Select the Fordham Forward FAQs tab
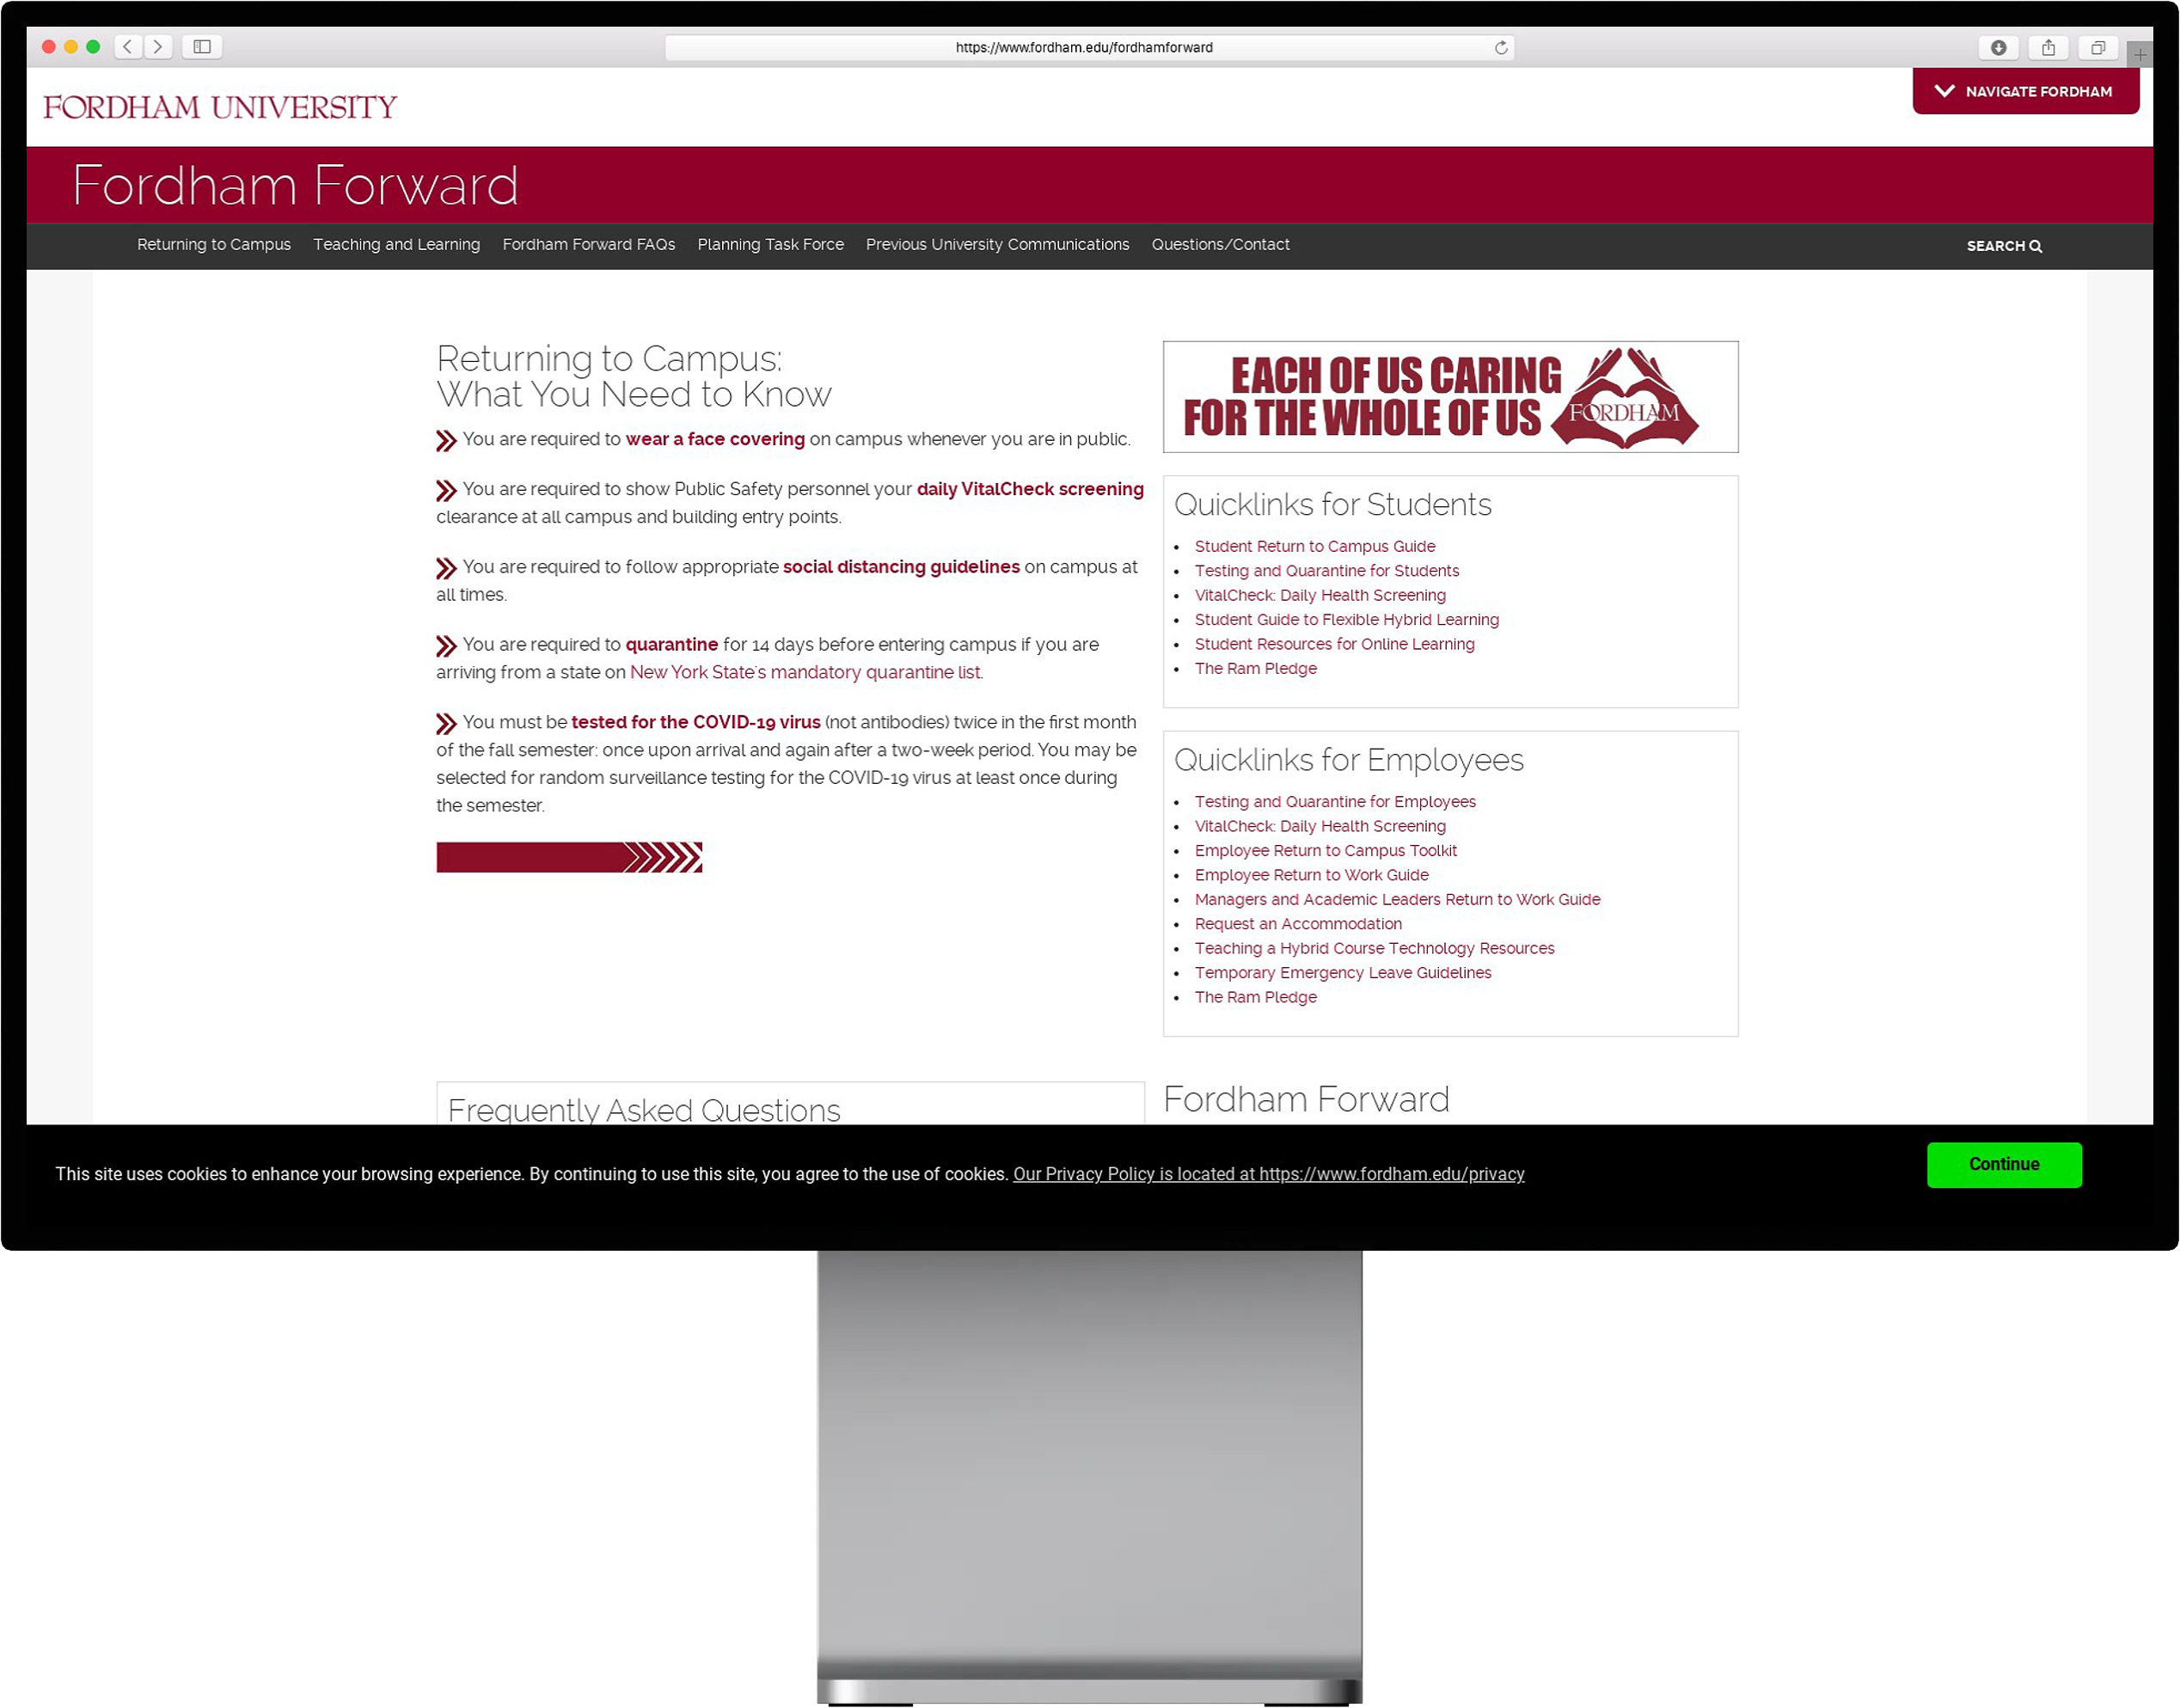Image resolution: width=2180 pixels, height=1708 pixels. 589,244
